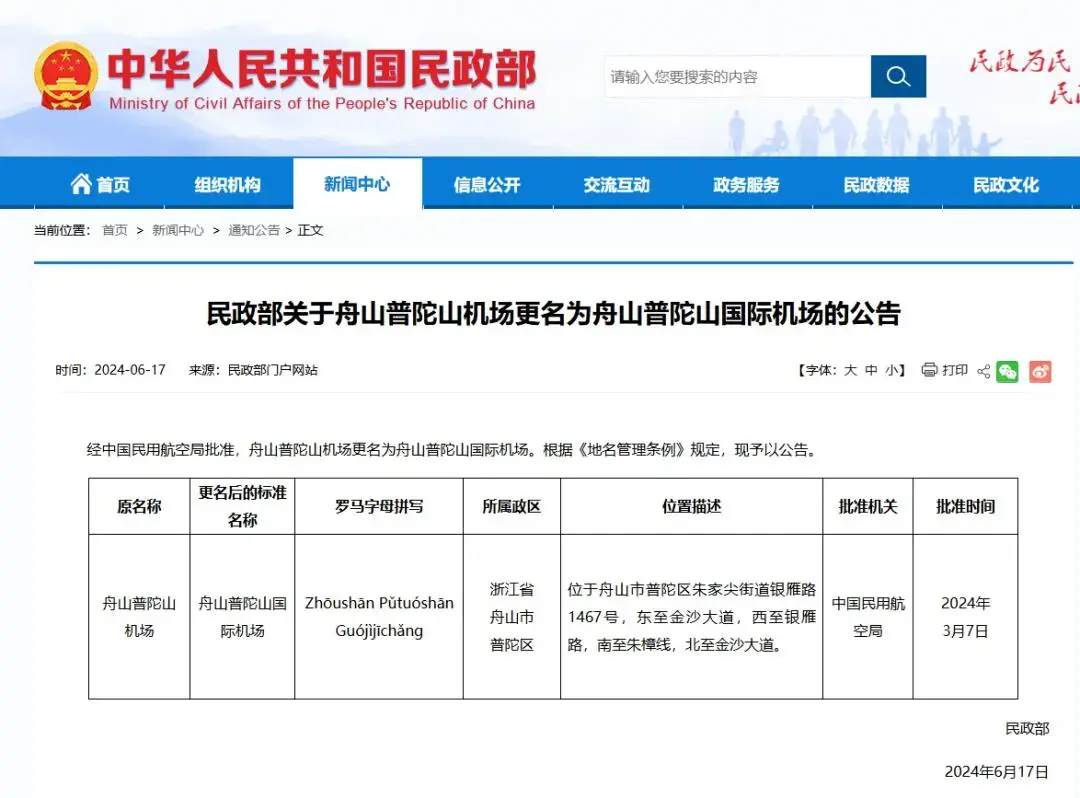Open the 政务服务 menu
This screenshot has width=1080, height=798.
pos(746,183)
